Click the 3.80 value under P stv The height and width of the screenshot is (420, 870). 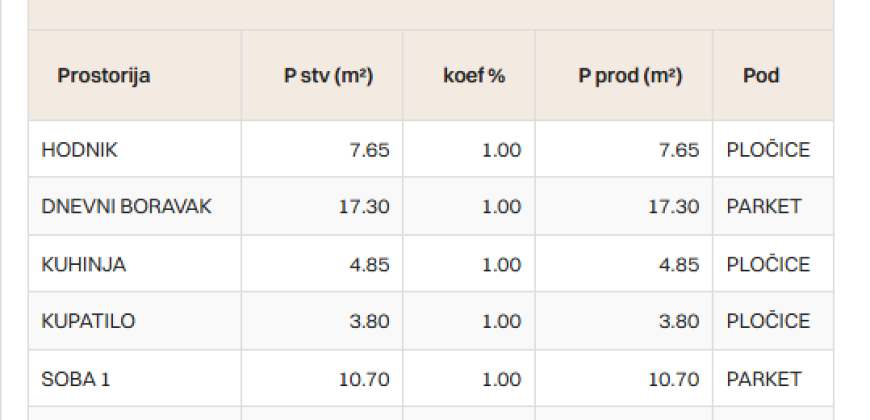pyautogui.click(x=370, y=321)
